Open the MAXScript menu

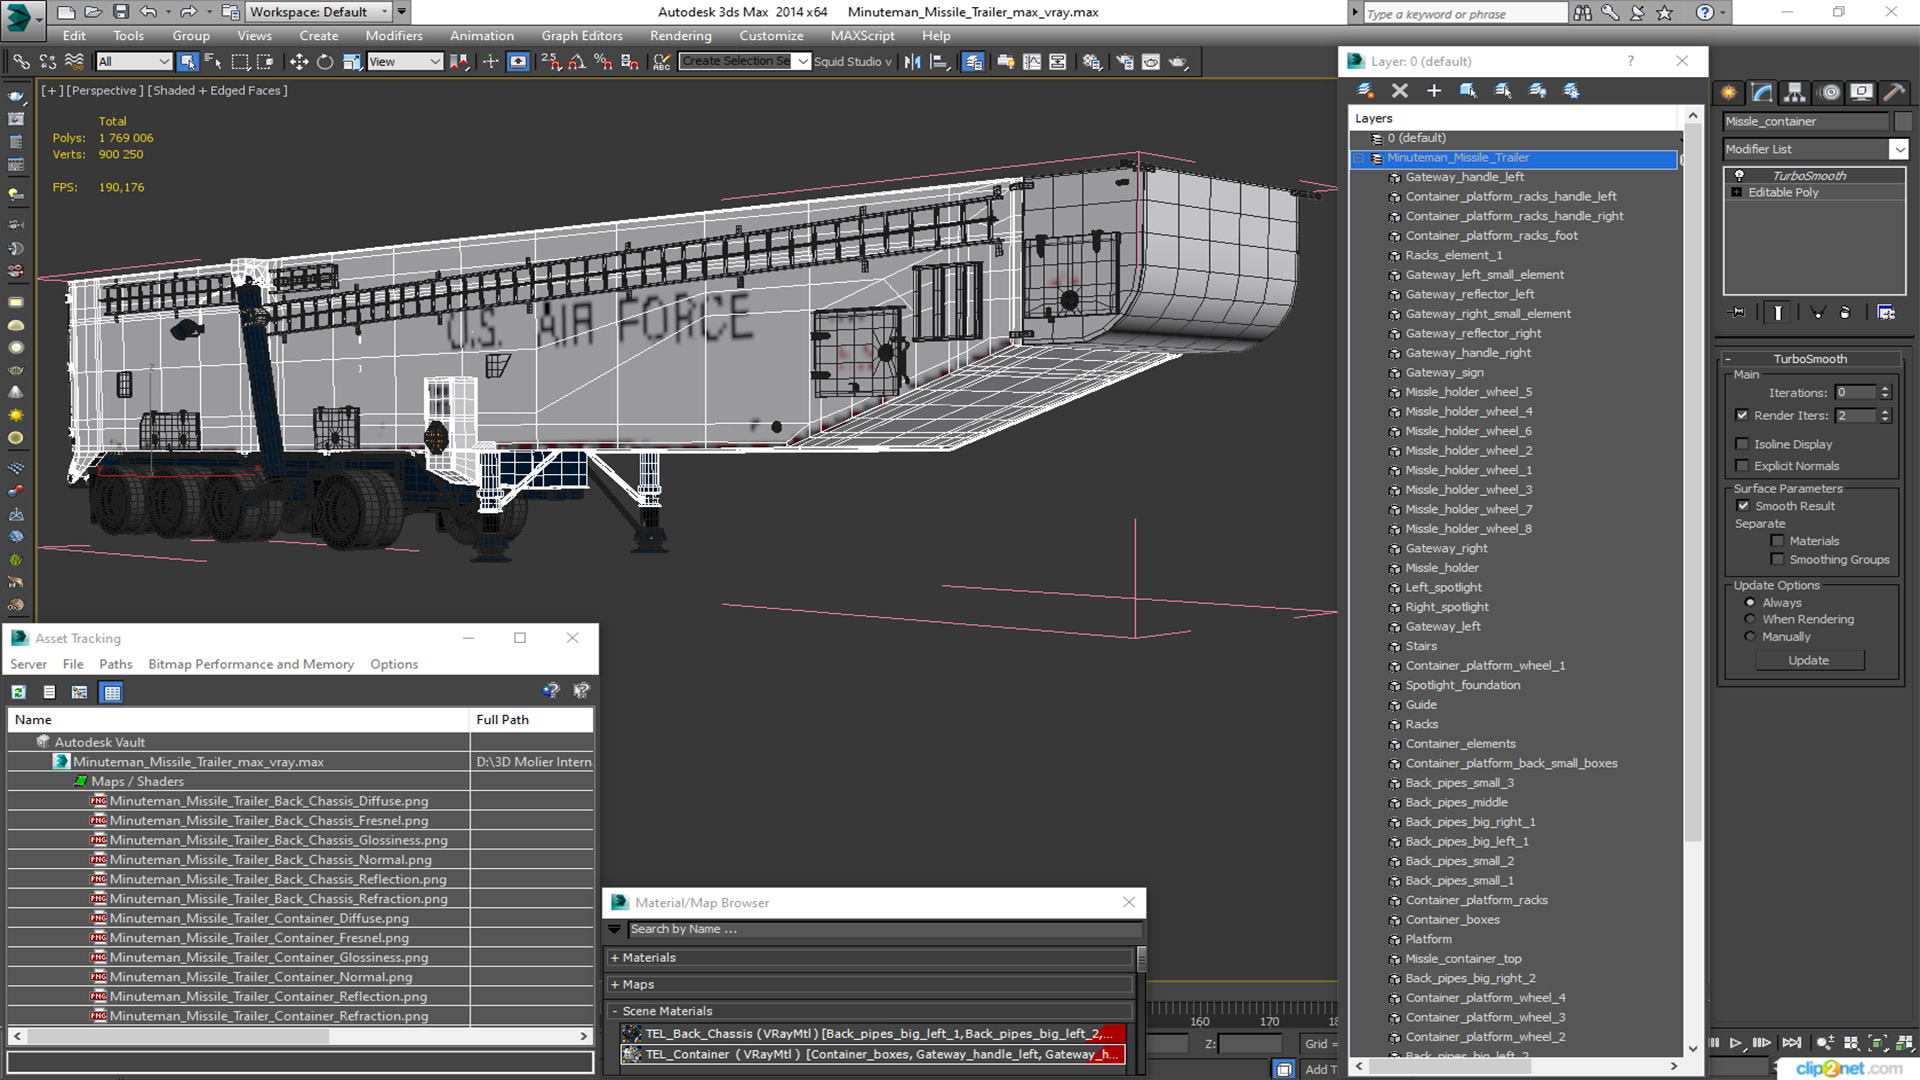[x=862, y=36]
